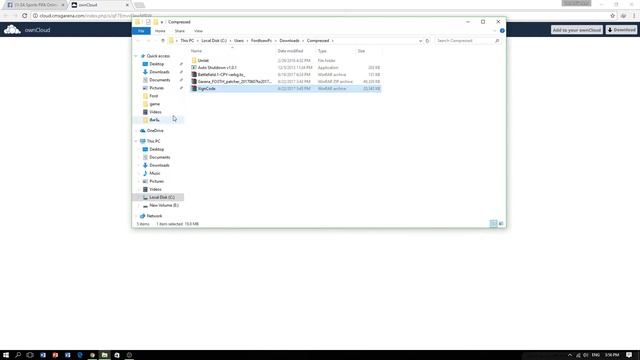Select the Auto Shutdown v1.0.1 application

285,67
